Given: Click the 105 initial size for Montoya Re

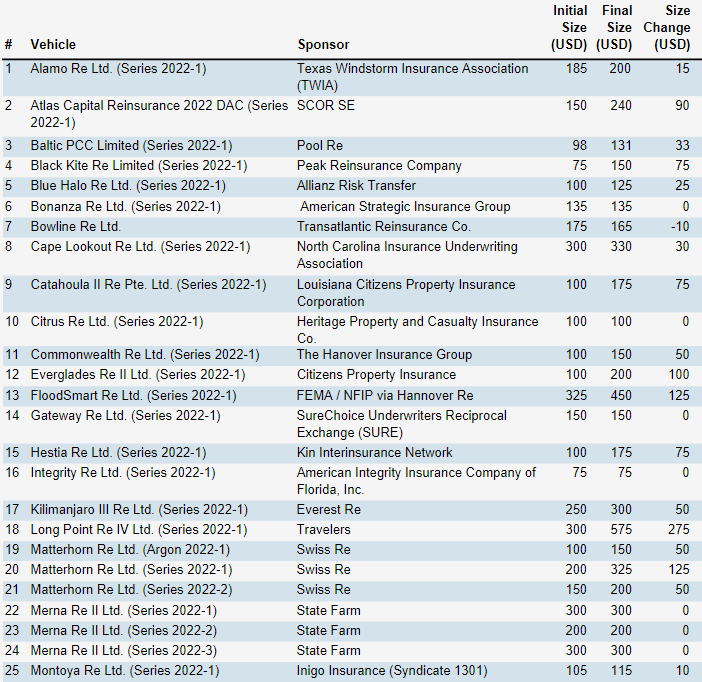Looking at the screenshot, I should (x=576, y=671).
